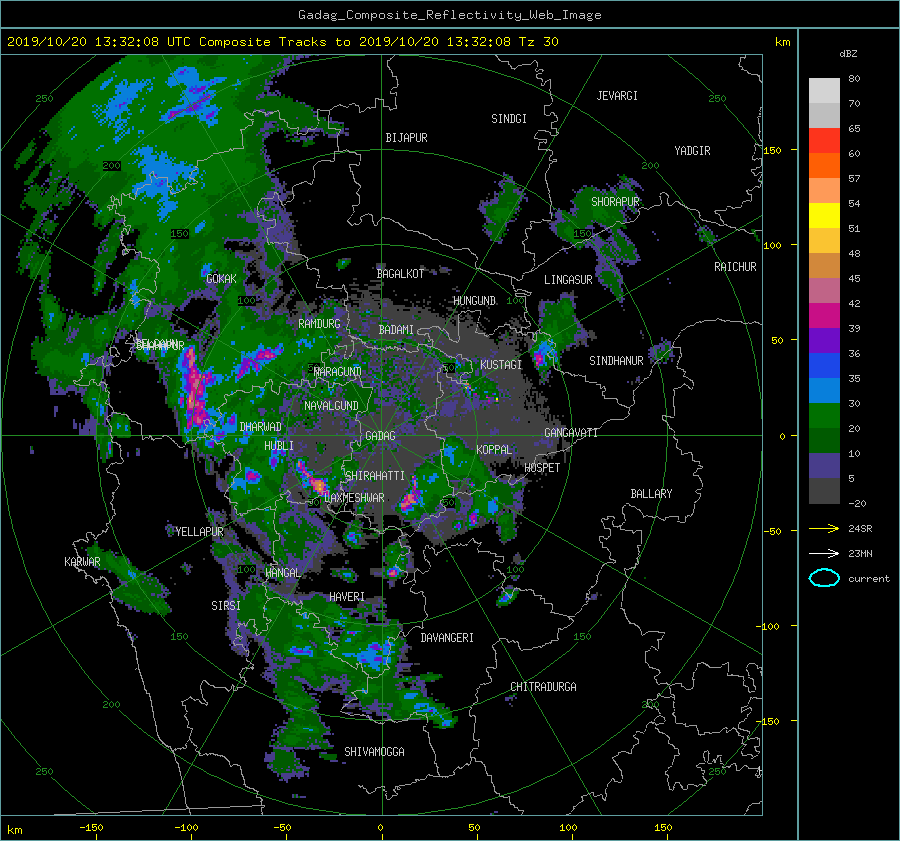Click the DAVANGERI city label
Viewport: 900px width, 841px height.
pos(447,638)
